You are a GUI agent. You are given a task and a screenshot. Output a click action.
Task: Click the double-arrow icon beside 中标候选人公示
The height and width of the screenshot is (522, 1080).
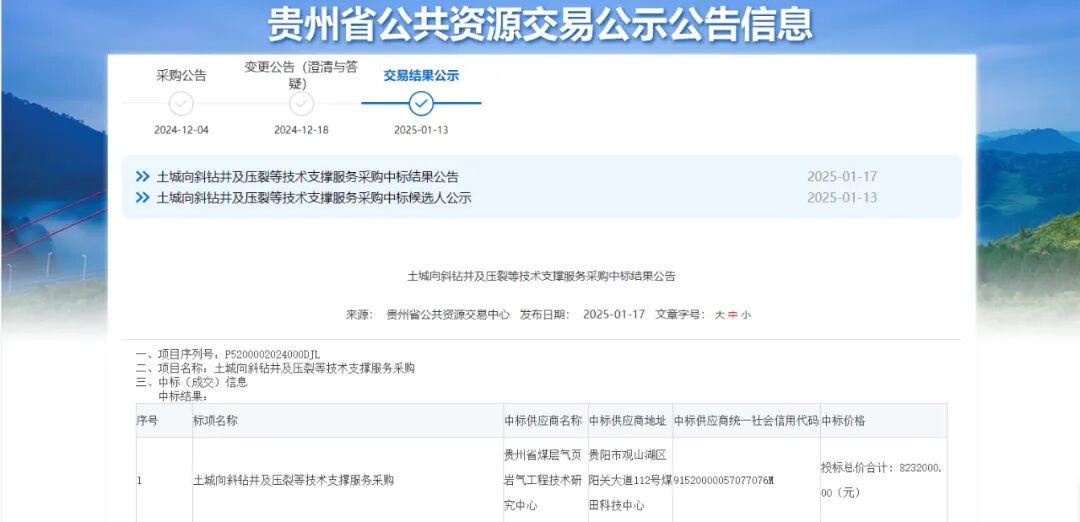(143, 198)
